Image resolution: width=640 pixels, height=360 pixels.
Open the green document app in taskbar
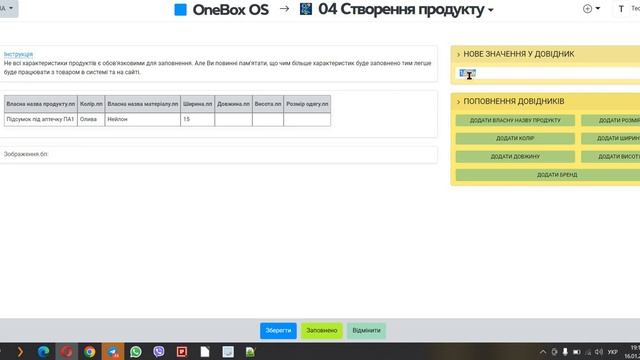250,351
